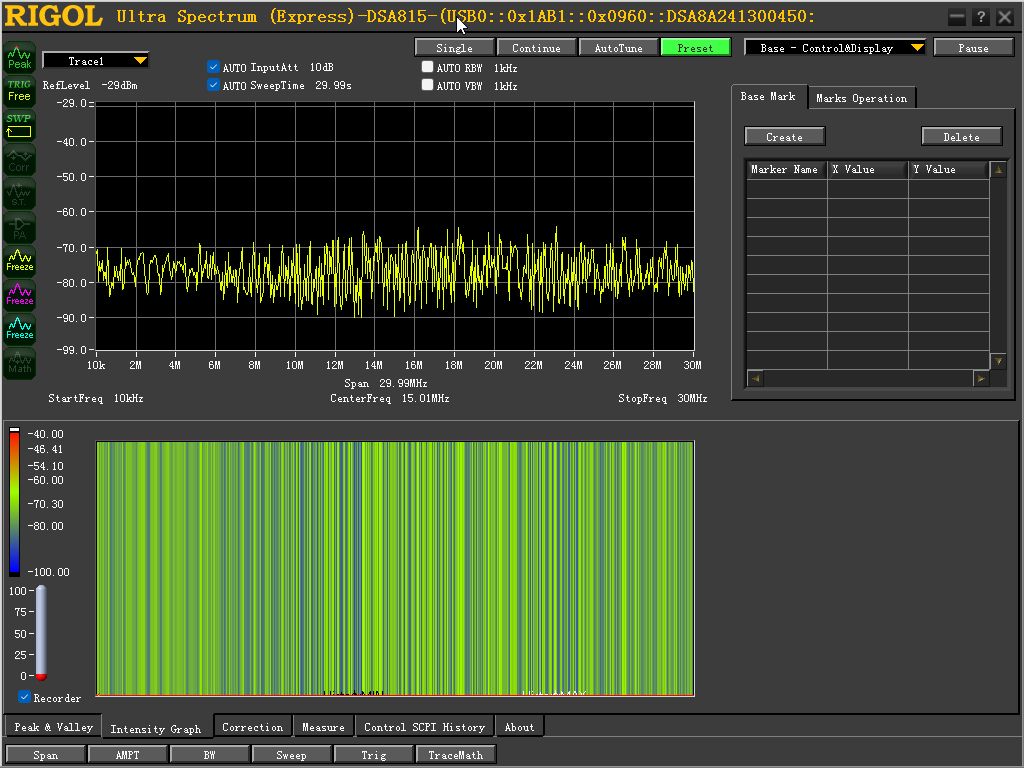Click the marker table scroll-up arrow
The image size is (1024, 768).
[x=999, y=170]
